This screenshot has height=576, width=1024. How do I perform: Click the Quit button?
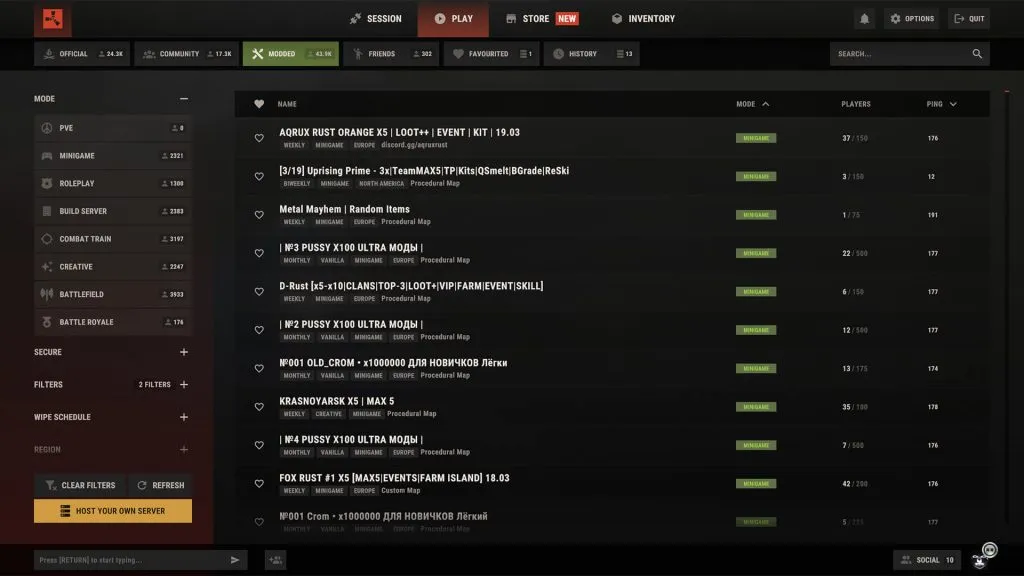[x=969, y=18]
